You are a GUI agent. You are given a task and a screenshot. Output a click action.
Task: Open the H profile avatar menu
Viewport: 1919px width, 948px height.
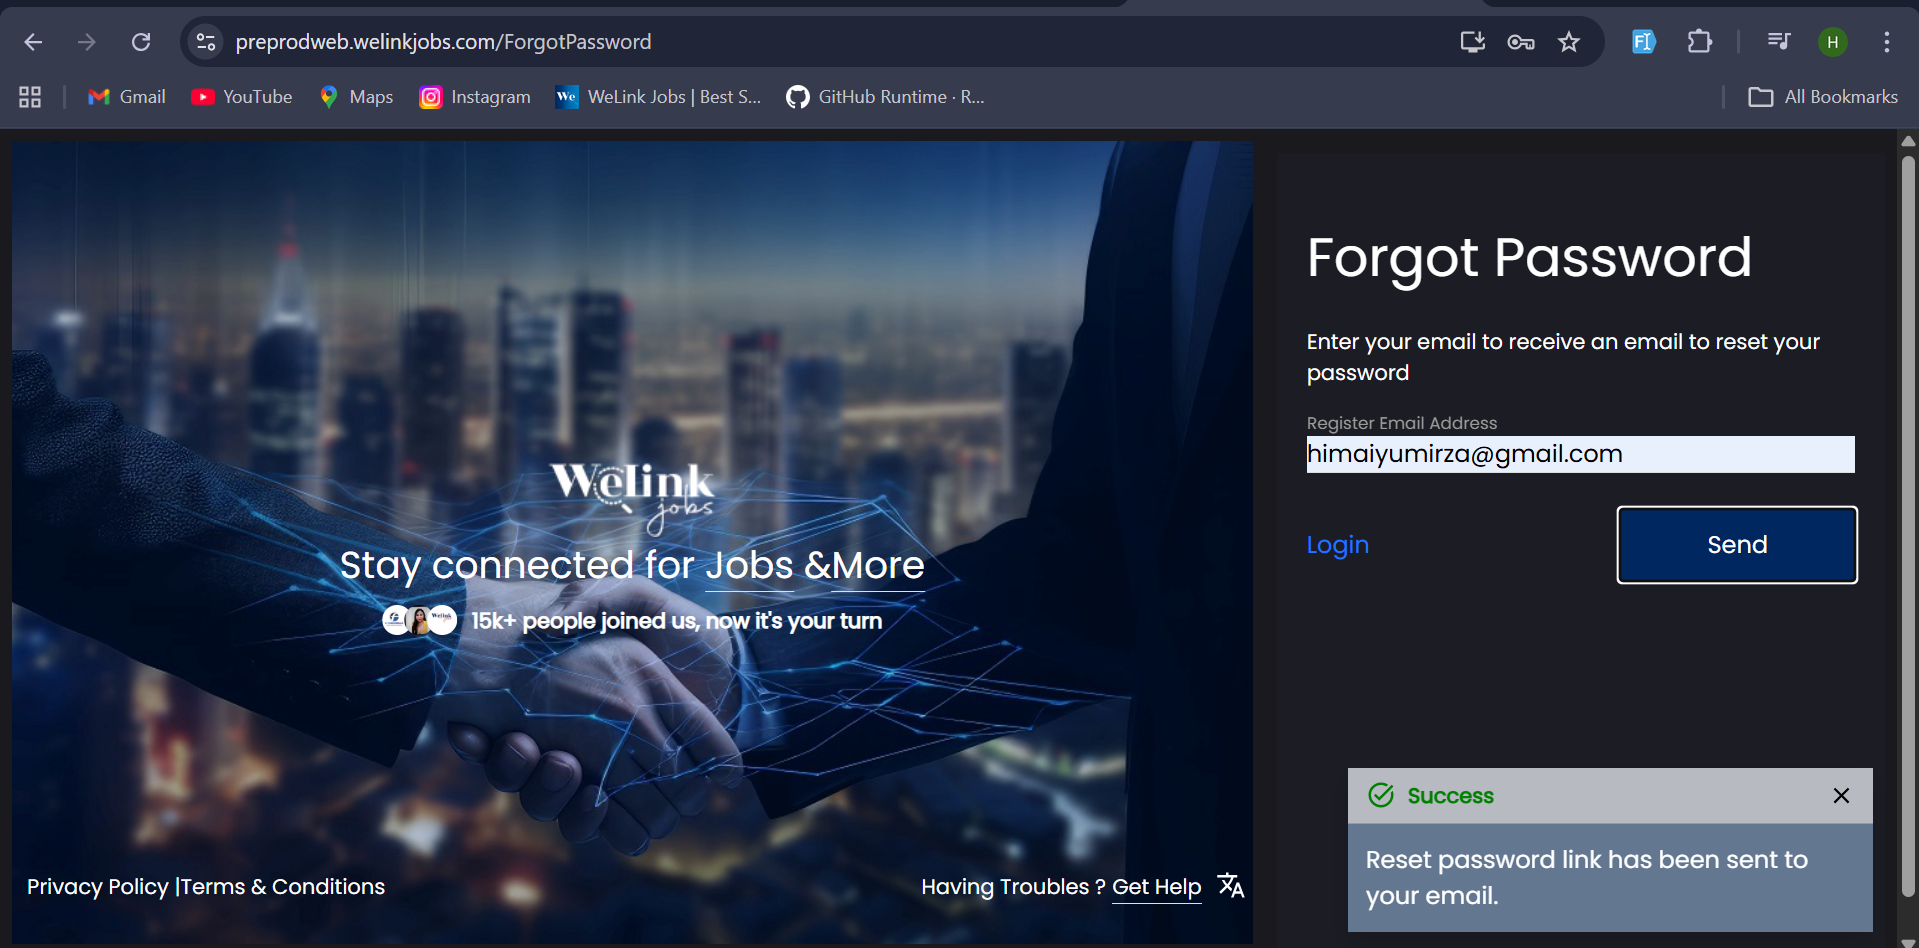1832,42
